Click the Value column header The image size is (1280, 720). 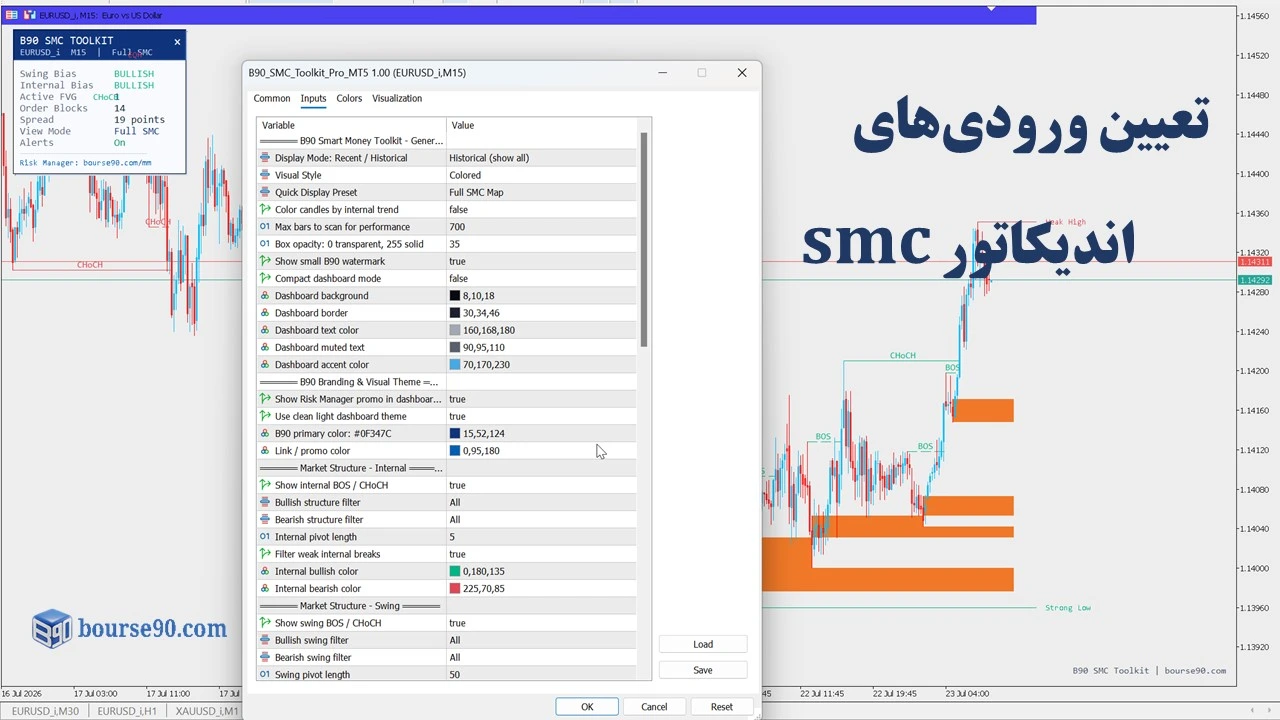click(x=541, y=125)
